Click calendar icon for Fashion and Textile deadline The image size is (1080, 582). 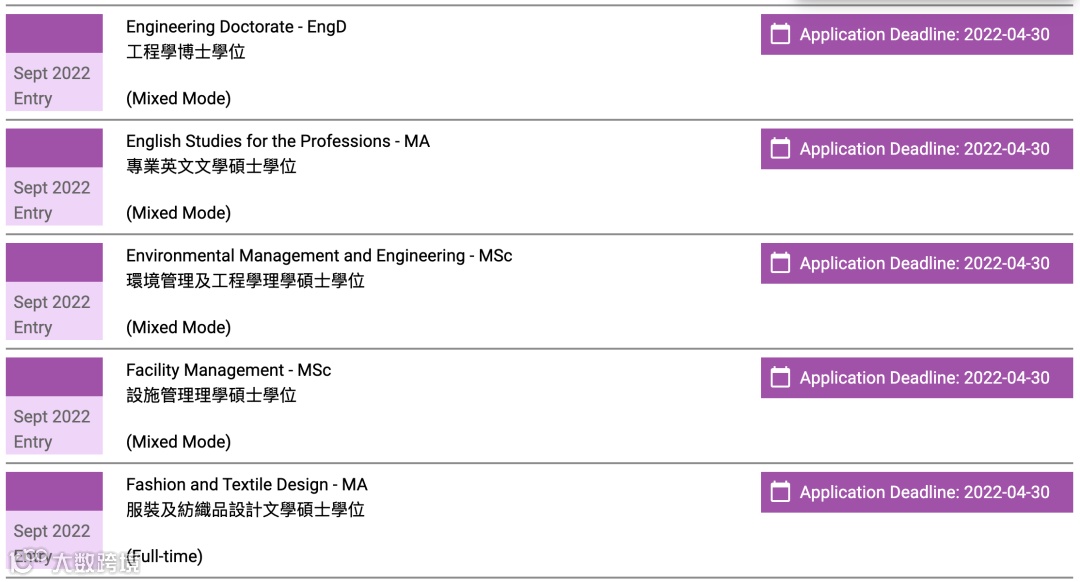click(781, 492)
